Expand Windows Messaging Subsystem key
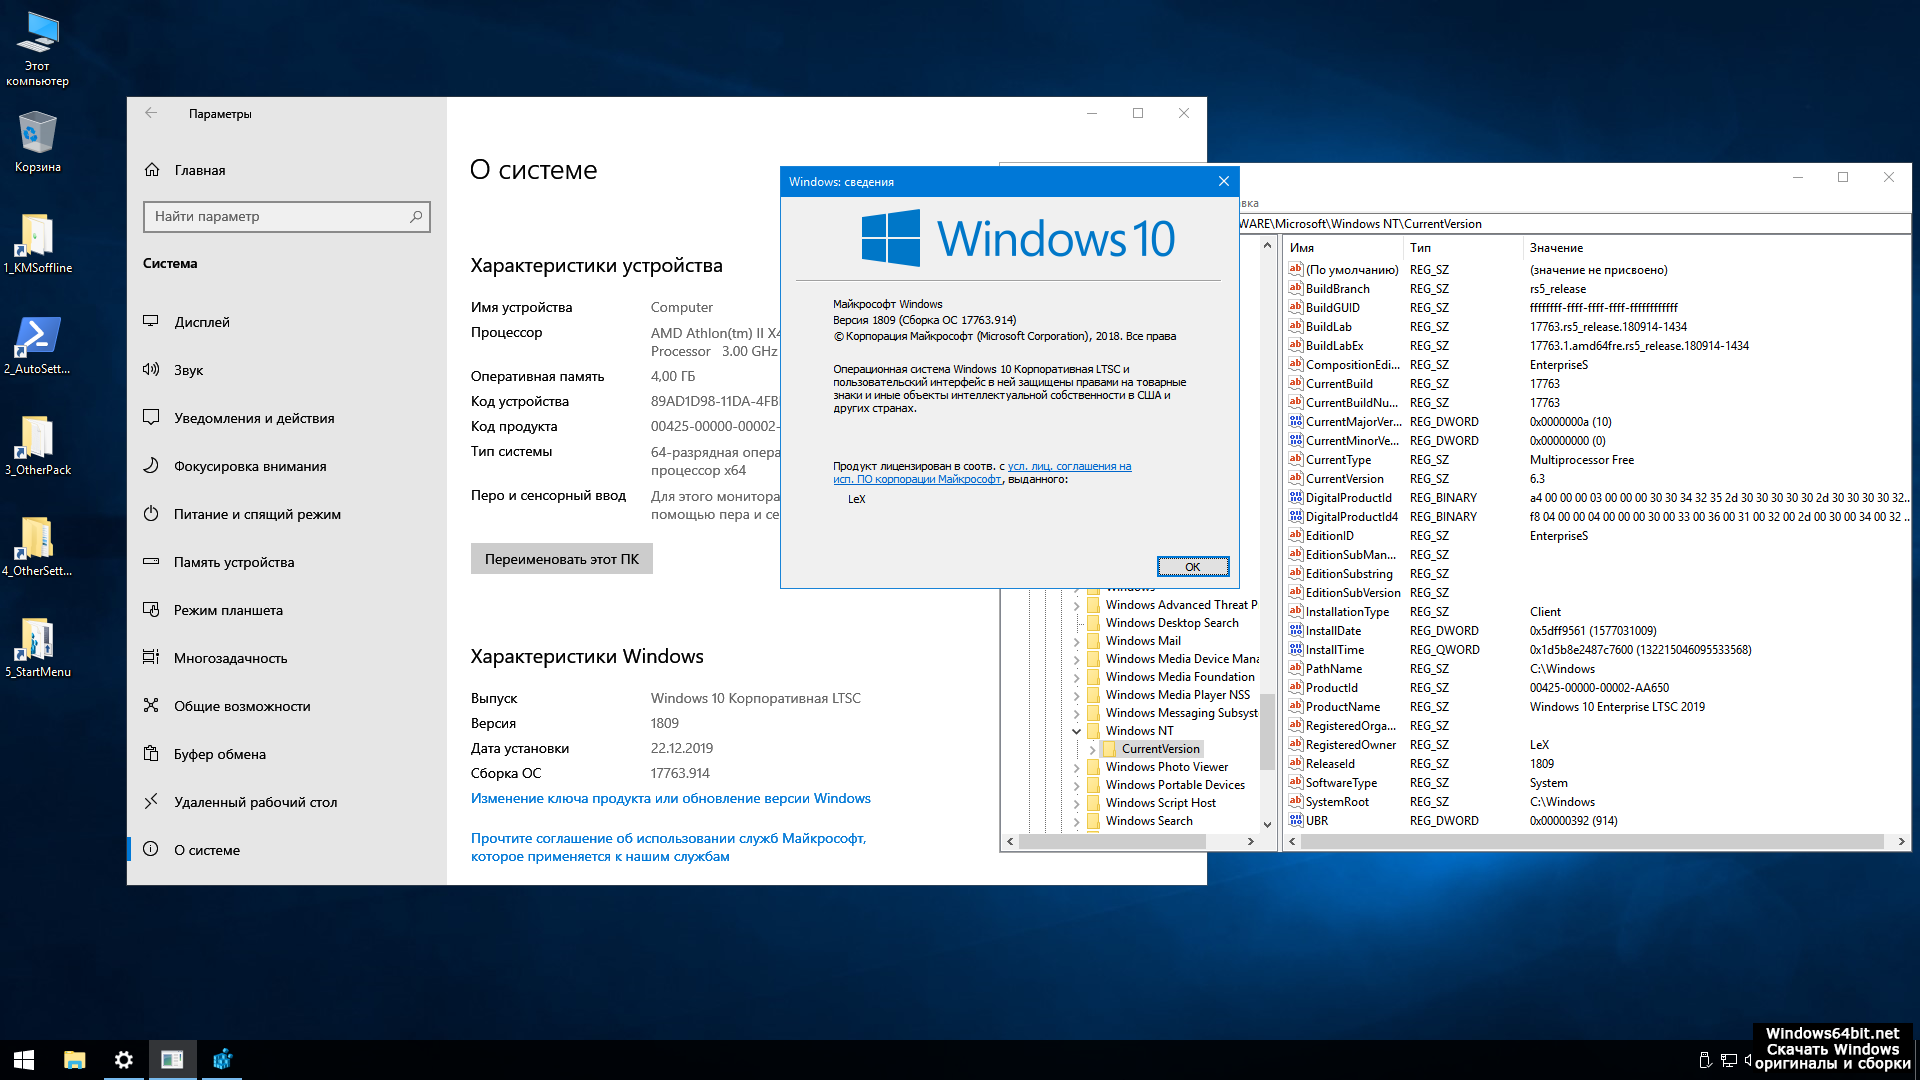The image size is (1920, 1080). [1077, 713]
